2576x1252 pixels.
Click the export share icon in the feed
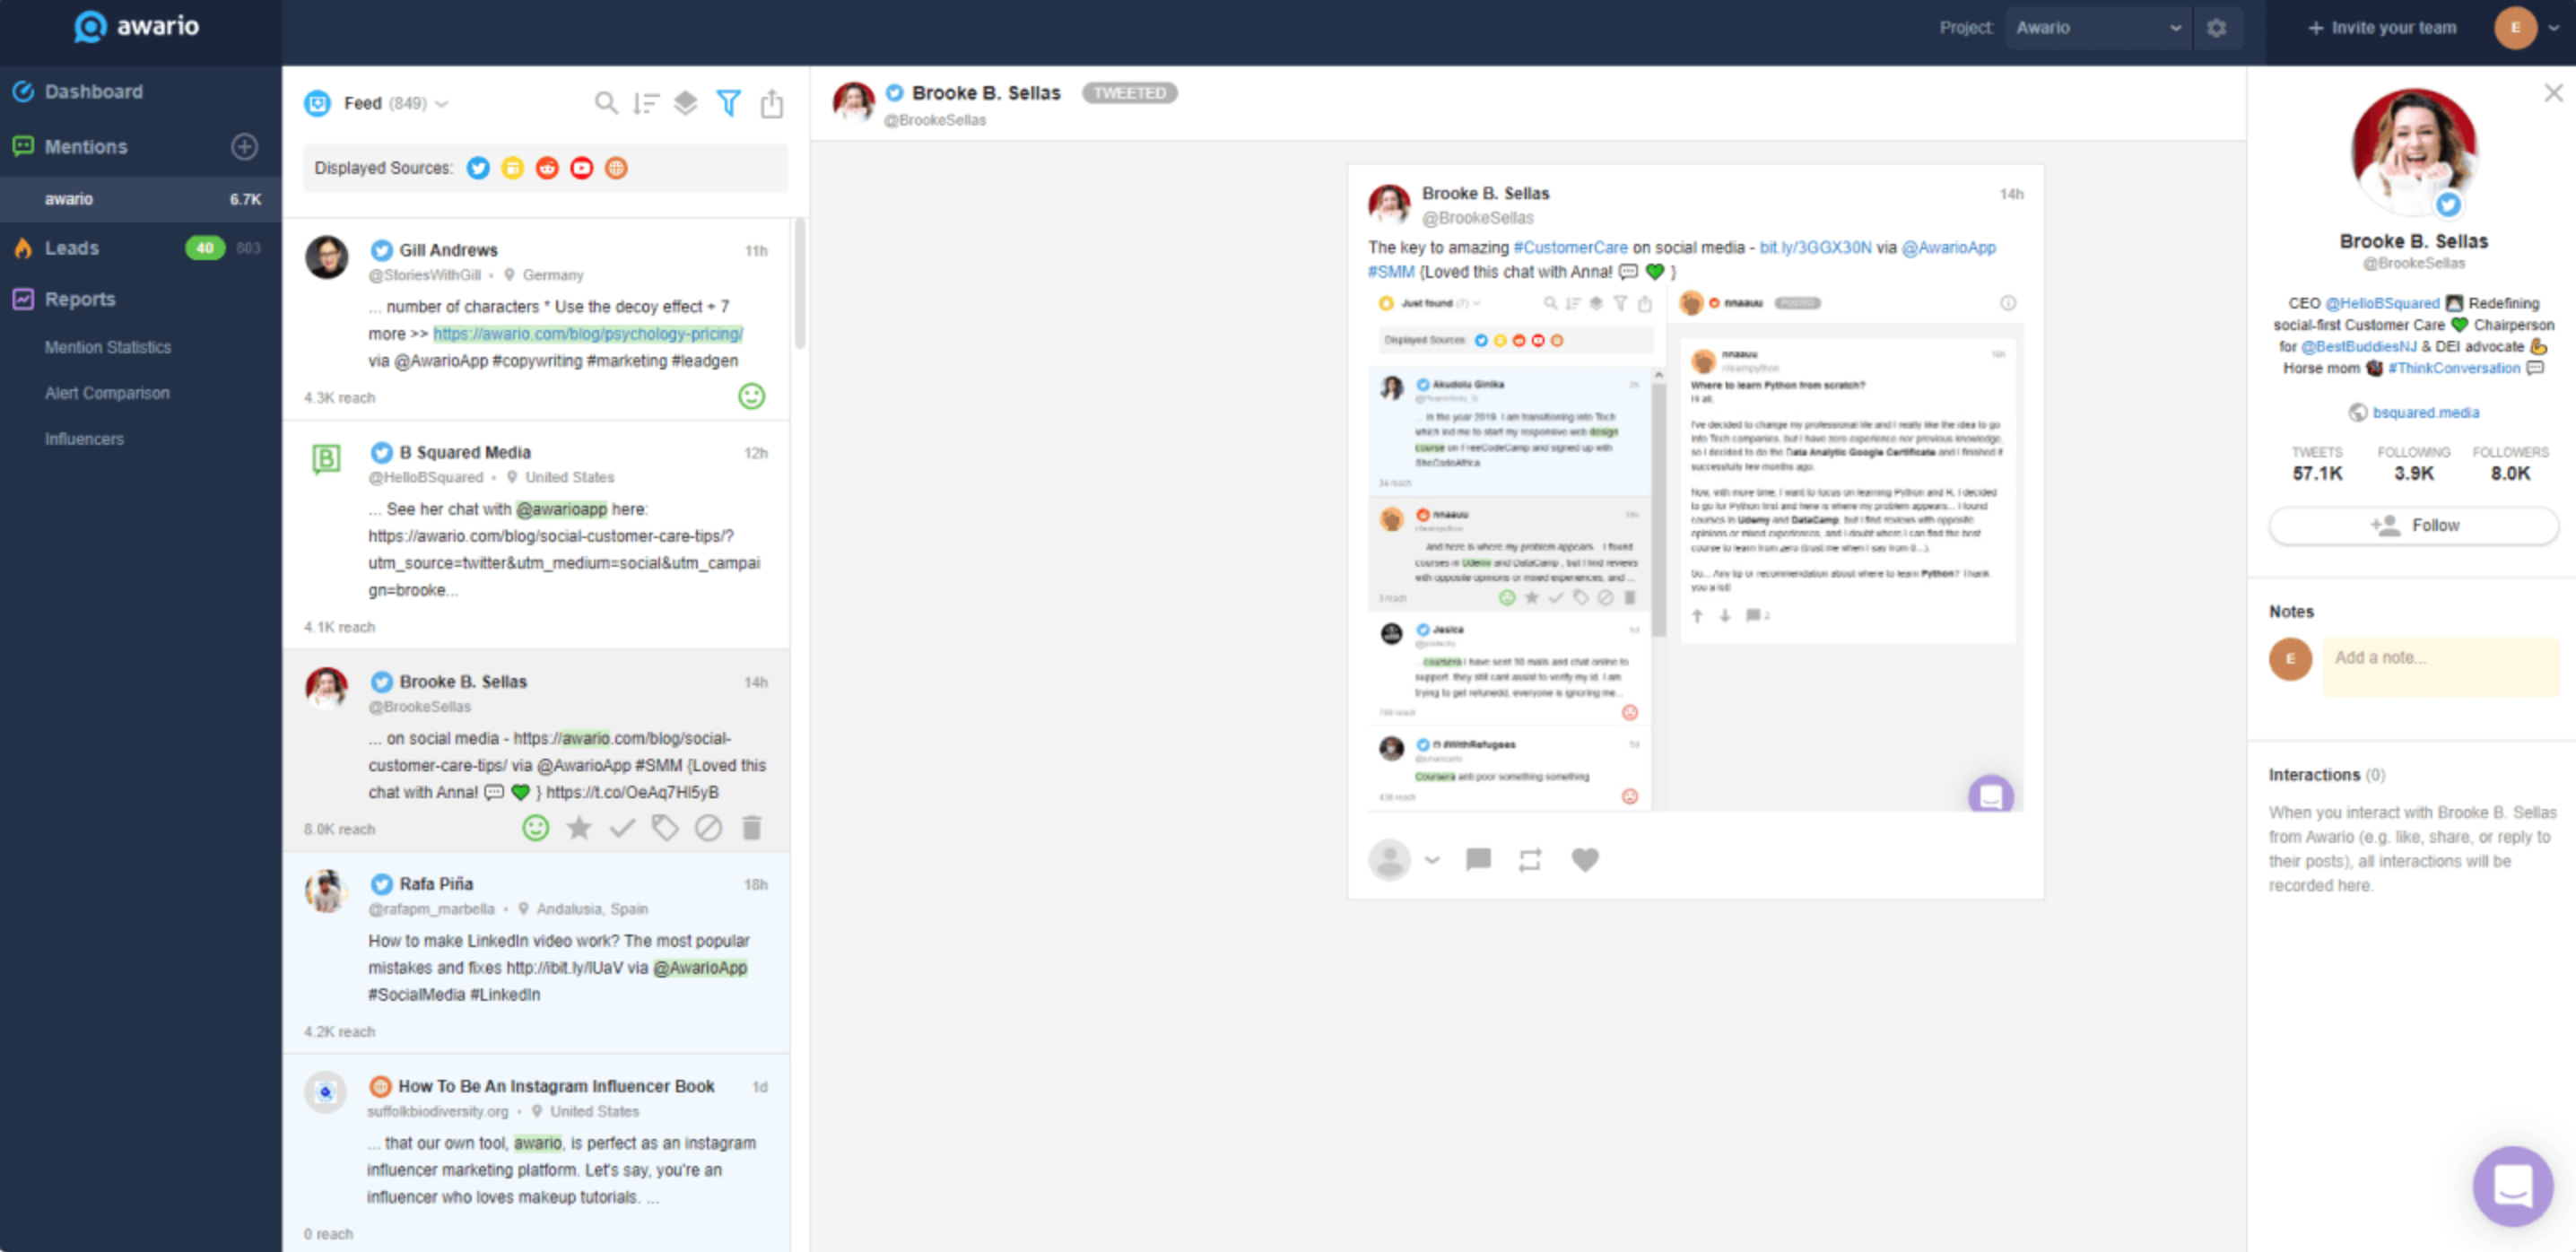coord(772,103)
